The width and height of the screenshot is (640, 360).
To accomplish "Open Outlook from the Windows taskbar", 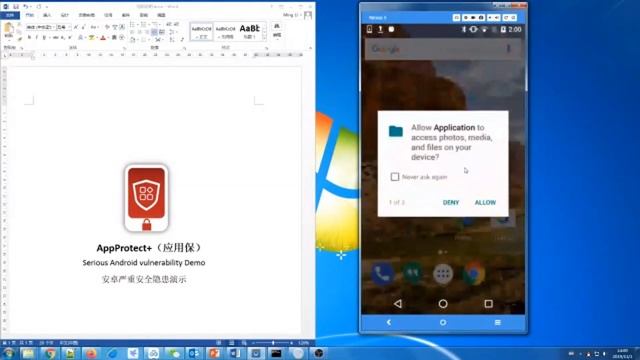I will coord(194,353).
